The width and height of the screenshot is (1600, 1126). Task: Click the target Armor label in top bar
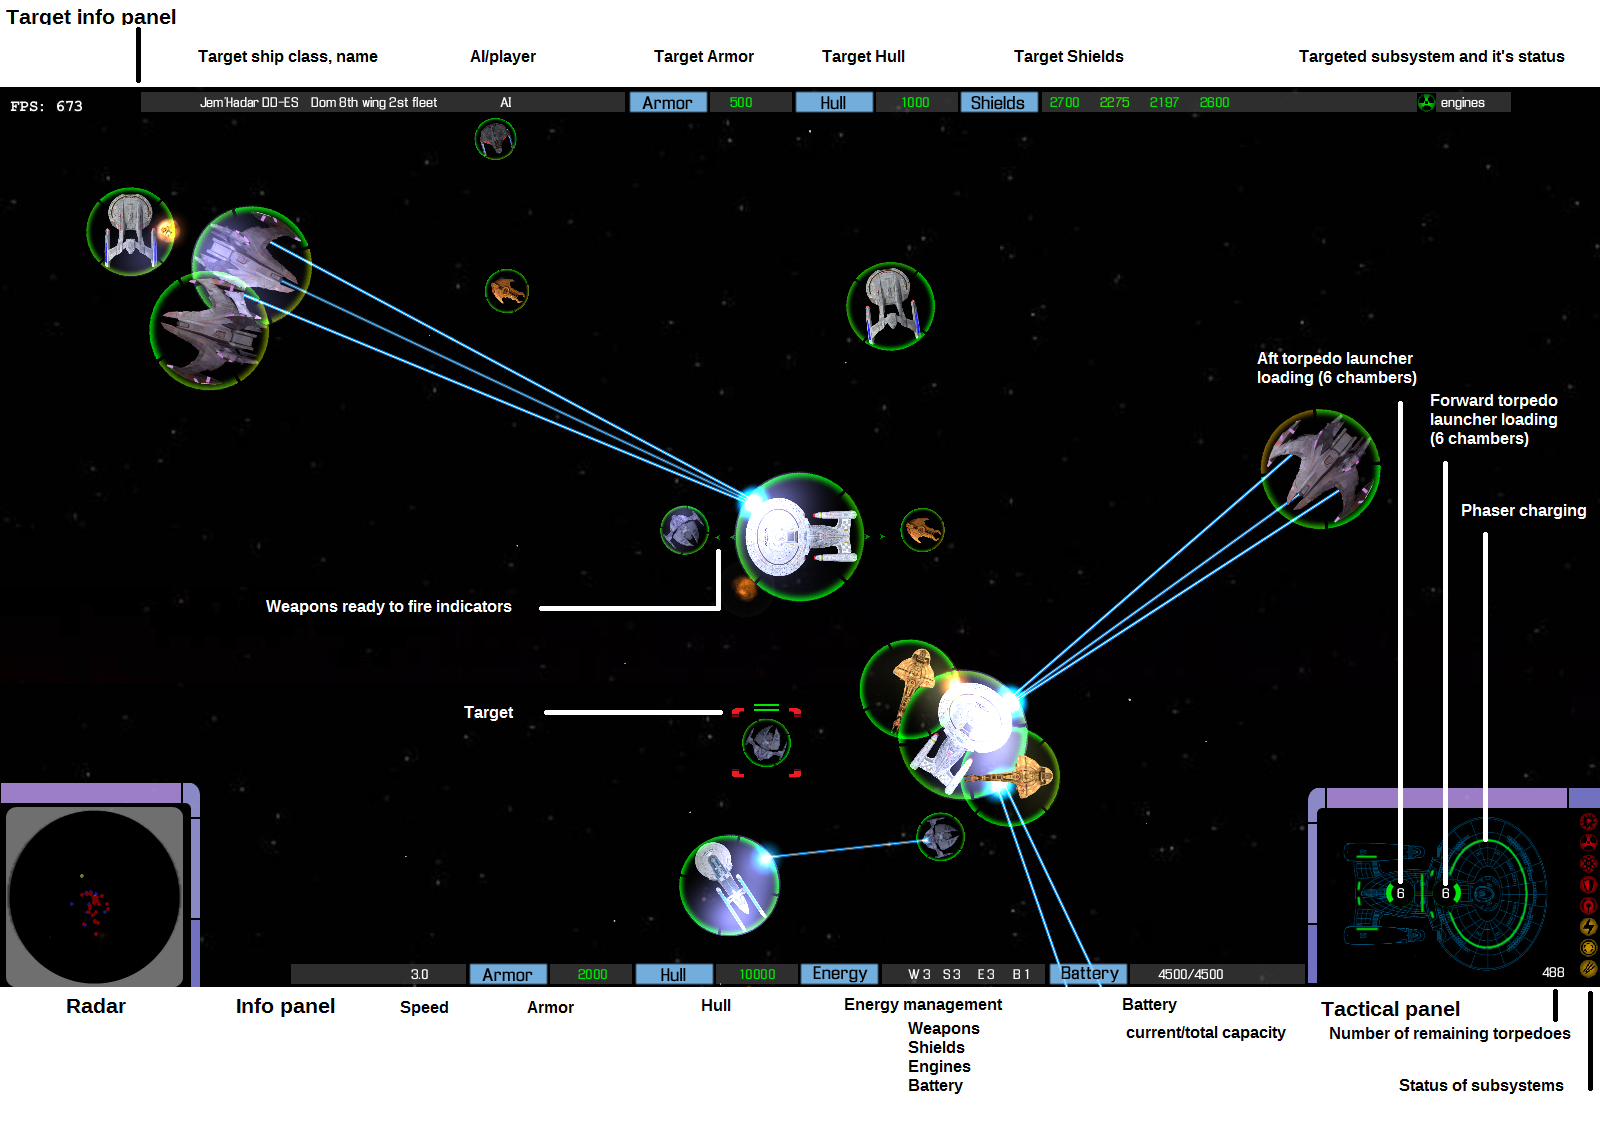point(668,102)
